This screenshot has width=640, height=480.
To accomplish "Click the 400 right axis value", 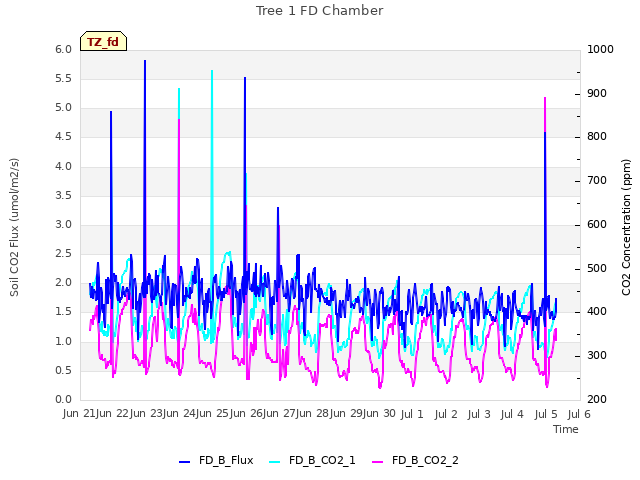I will [x=597, y=312].
